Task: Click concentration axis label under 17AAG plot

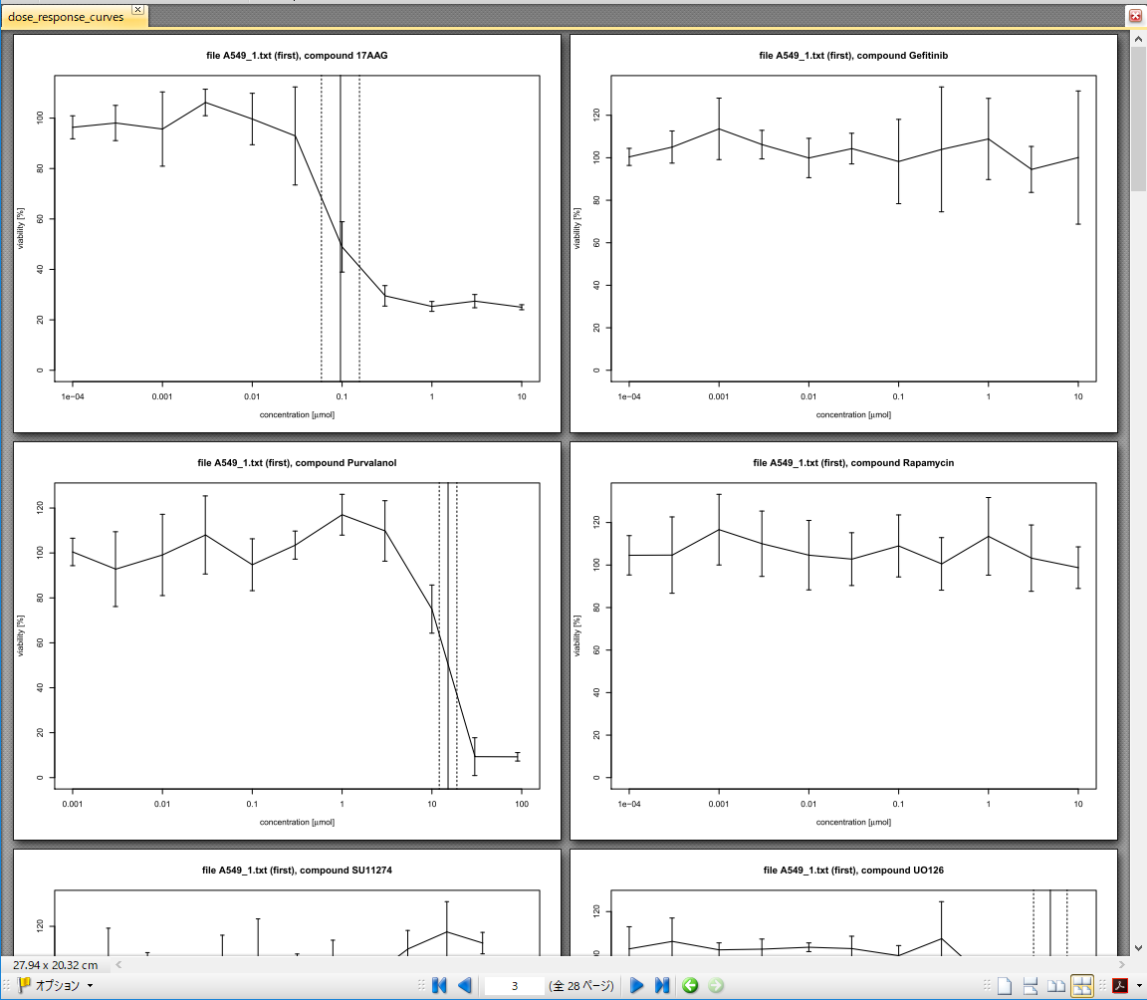Action: [297, 415]
